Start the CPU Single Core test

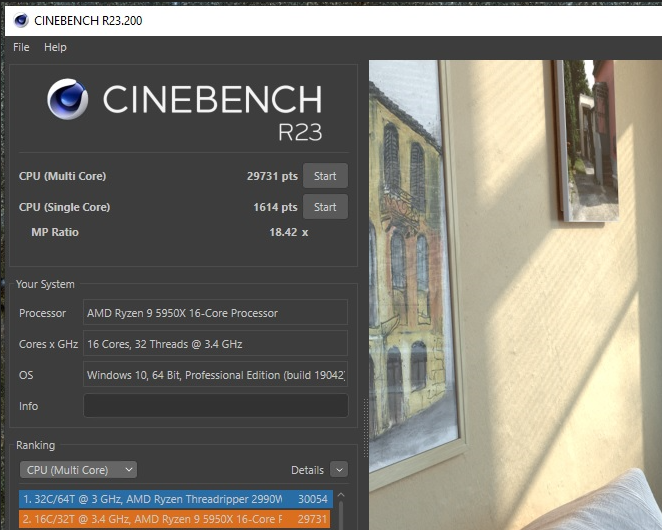pos(325,207)
